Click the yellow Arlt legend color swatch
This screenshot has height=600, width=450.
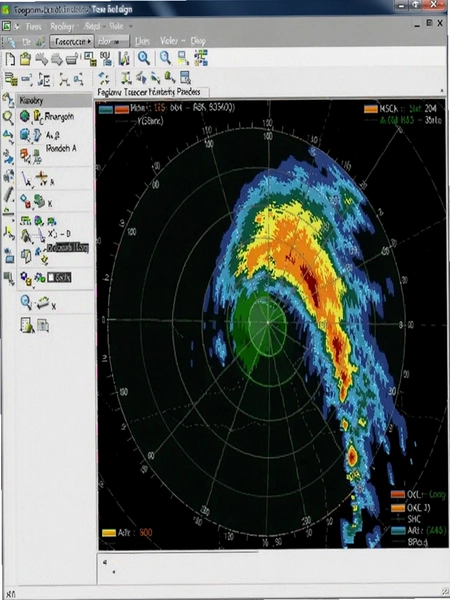coord(109,533)
